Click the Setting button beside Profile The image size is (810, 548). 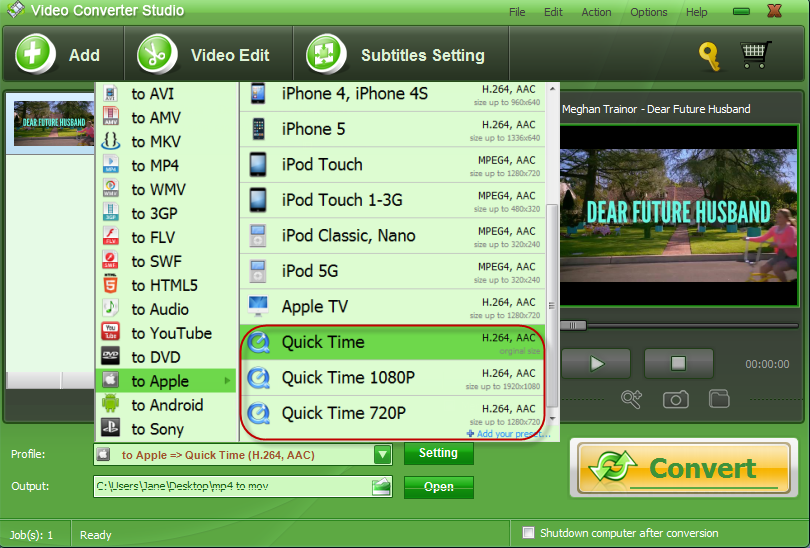(x=438, y=453)
